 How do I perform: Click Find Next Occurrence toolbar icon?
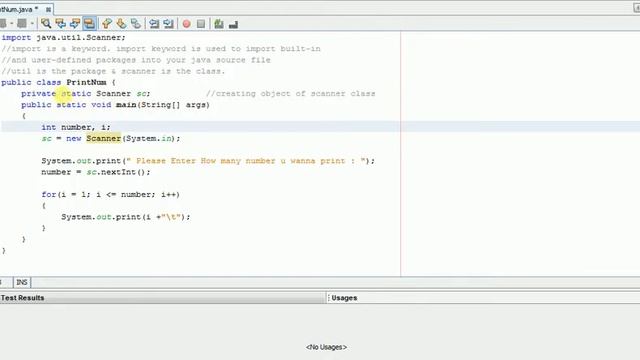(x=75, y=24)
